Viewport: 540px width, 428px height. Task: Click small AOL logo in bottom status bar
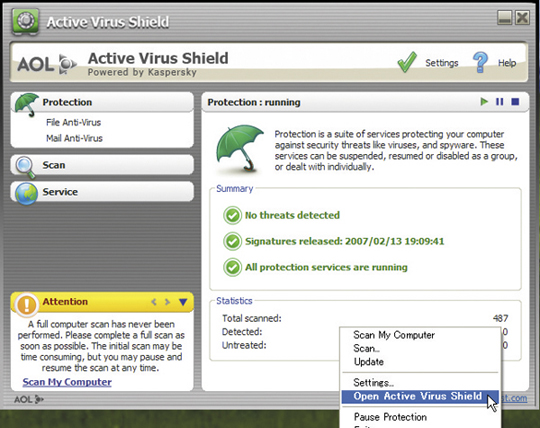(29, 399)
